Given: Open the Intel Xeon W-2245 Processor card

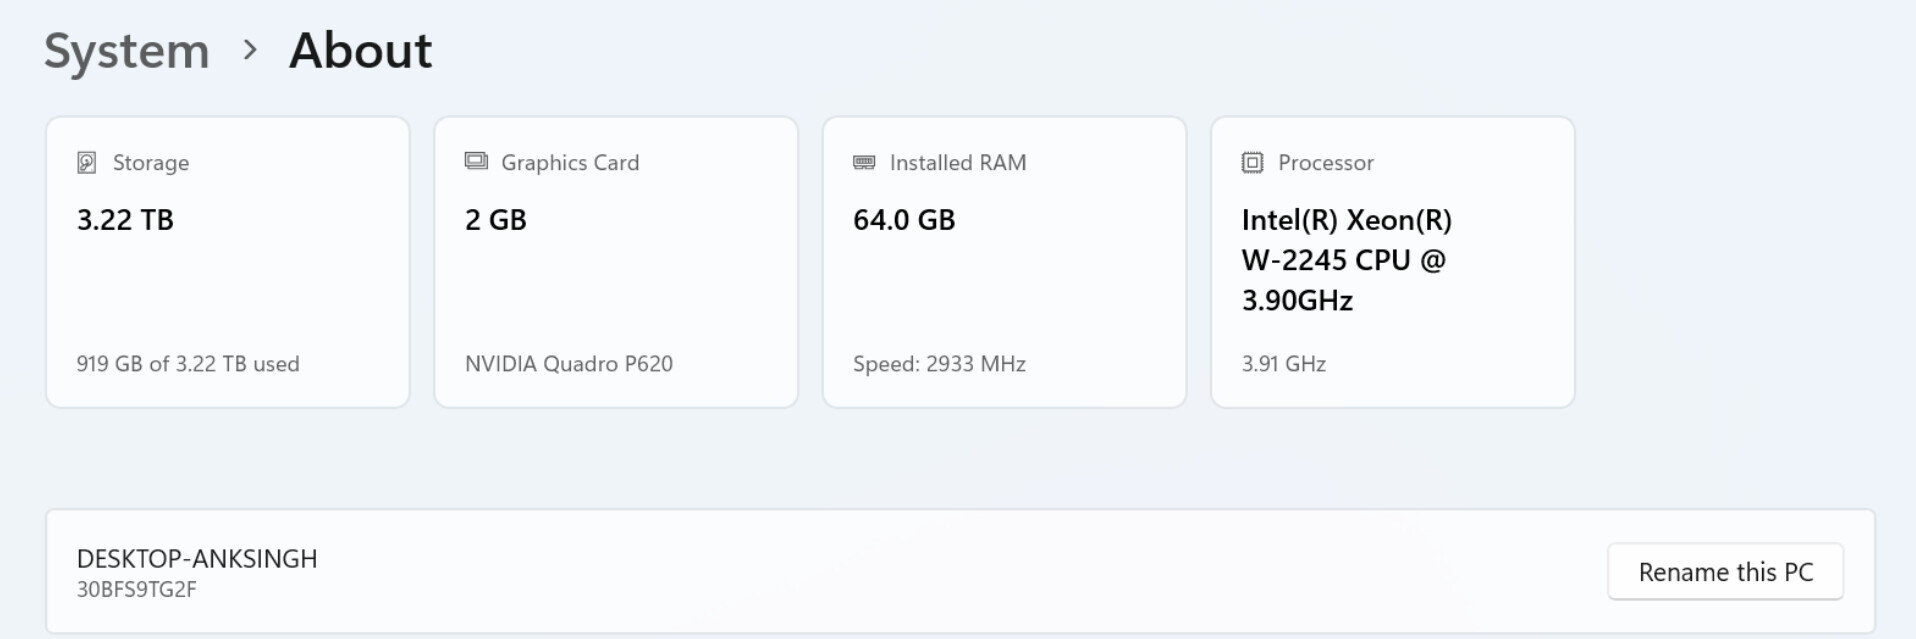Looking at the screenshot, I should 1393,262.
